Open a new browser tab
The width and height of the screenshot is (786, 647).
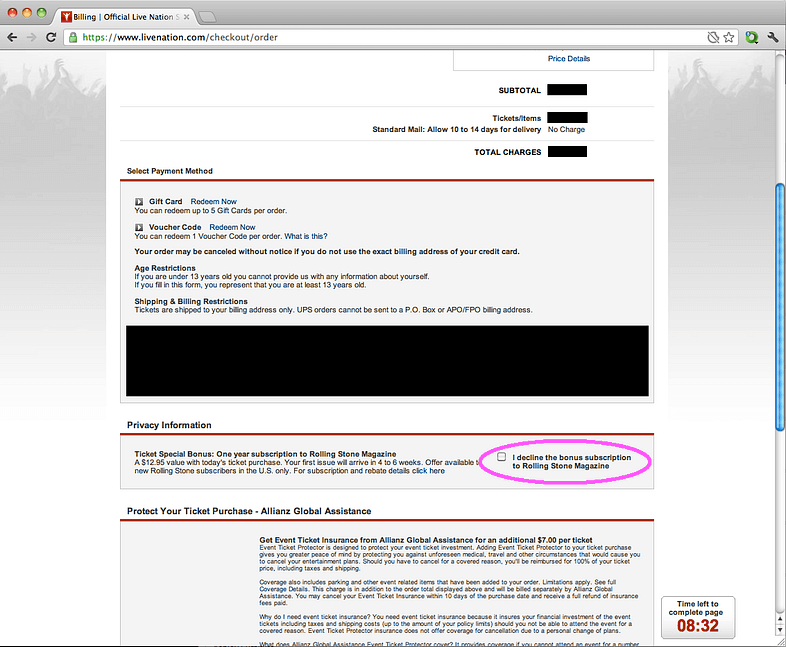pyautogui.click(x=208, y=17)
